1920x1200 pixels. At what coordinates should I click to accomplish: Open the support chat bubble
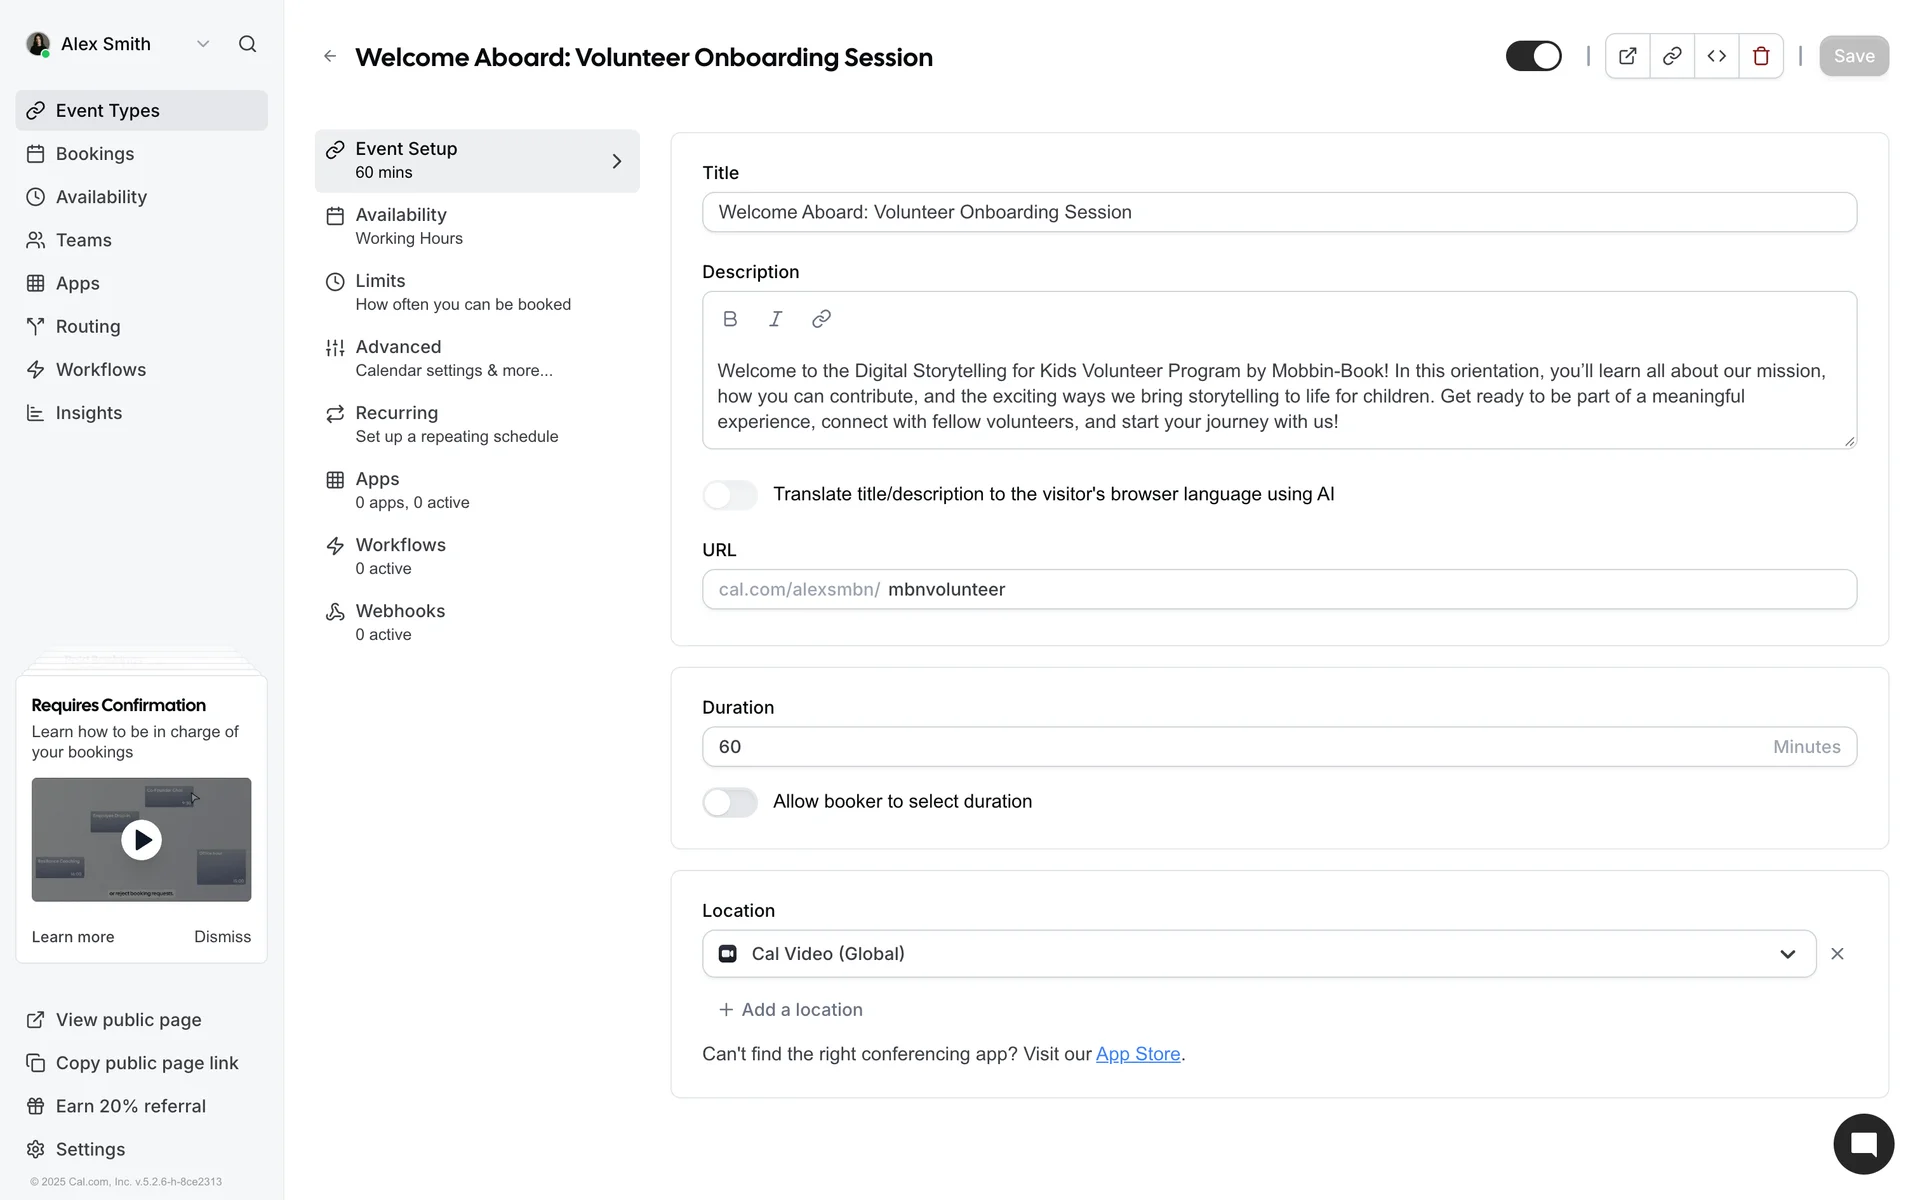pyautogui.click(x=1863, y=1144)
